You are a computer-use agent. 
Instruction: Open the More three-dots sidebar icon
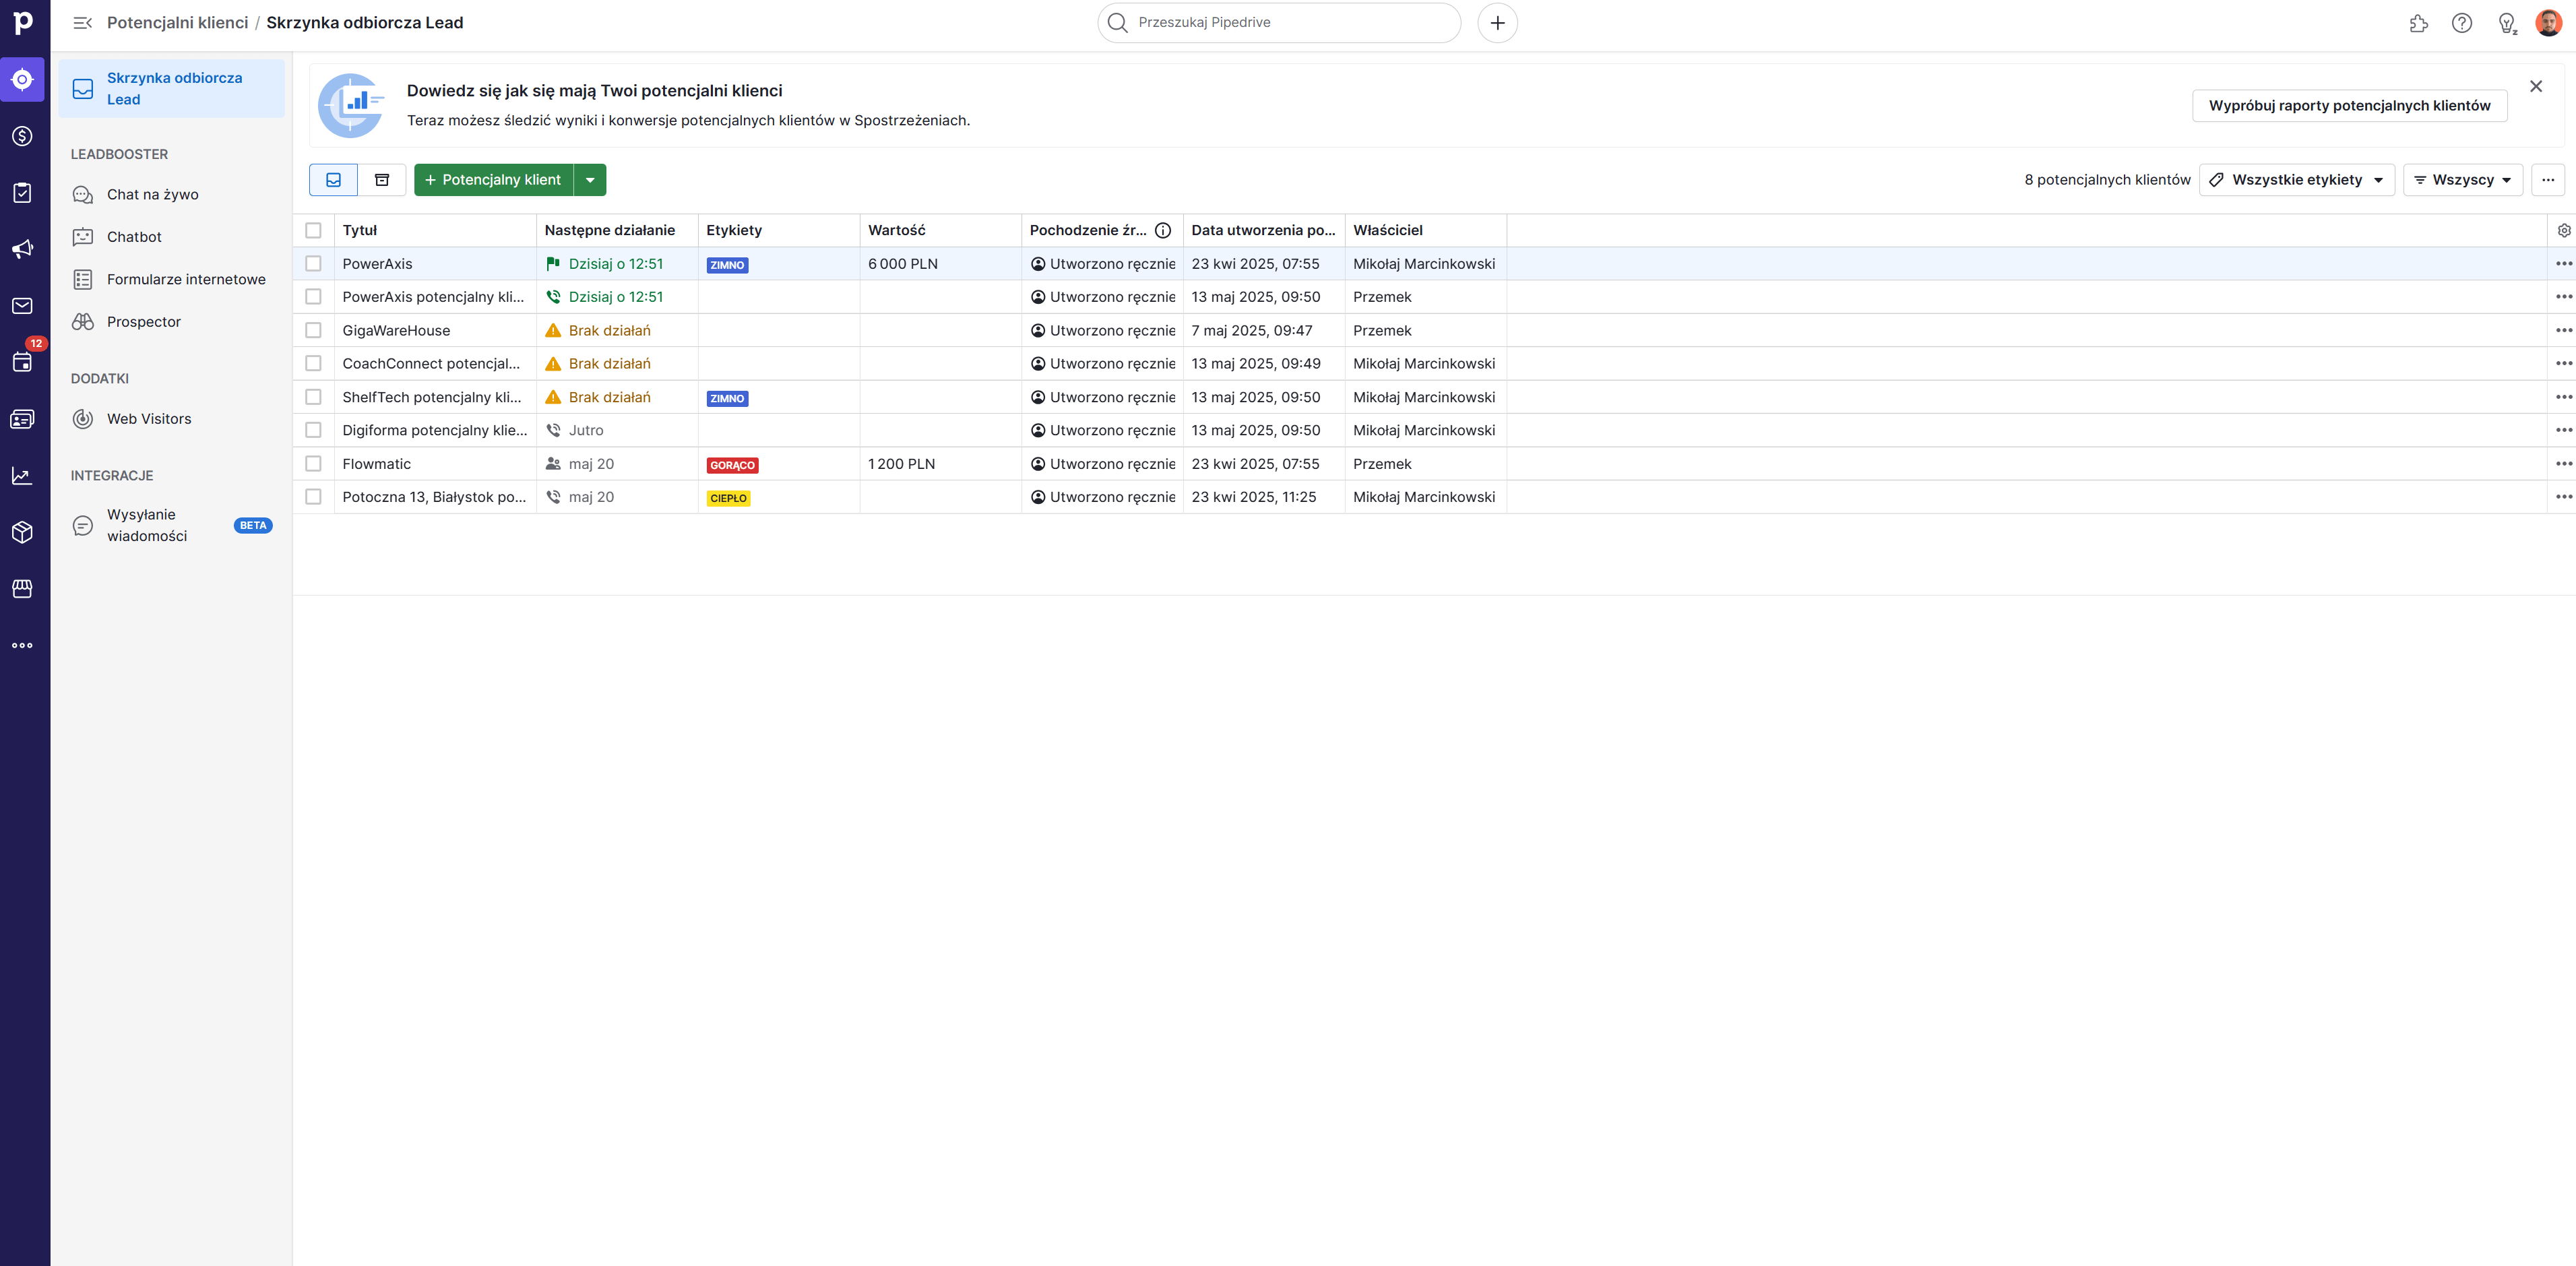click(x=22, y=645)
